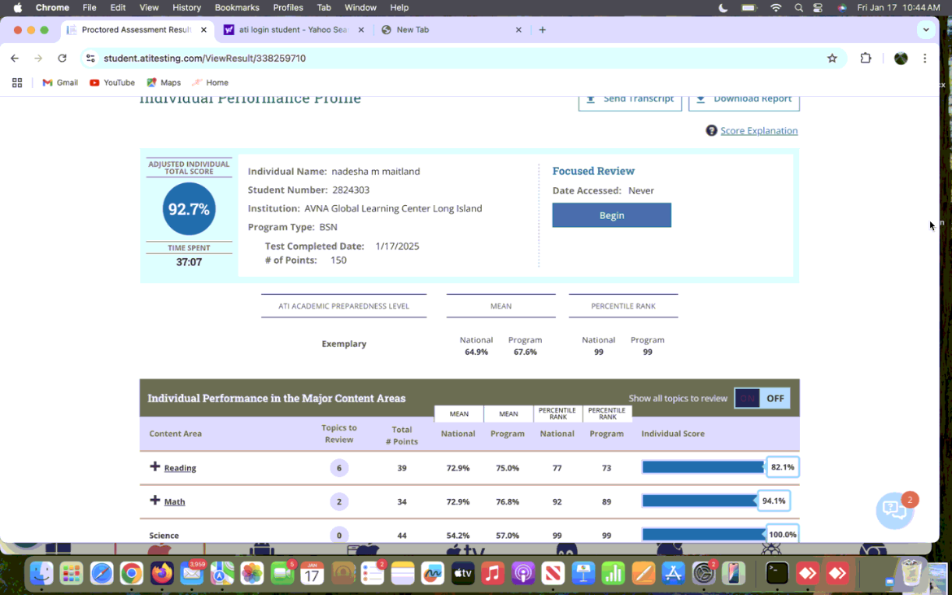This screenshot has height=595, width=952.
Task: Open the Chrome three-dot menu
Action: click(925, 58)
